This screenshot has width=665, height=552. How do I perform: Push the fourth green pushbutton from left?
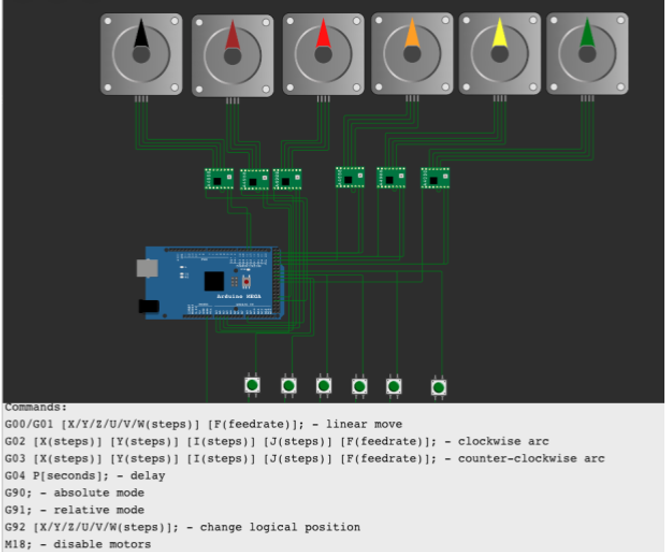point(360,387)
